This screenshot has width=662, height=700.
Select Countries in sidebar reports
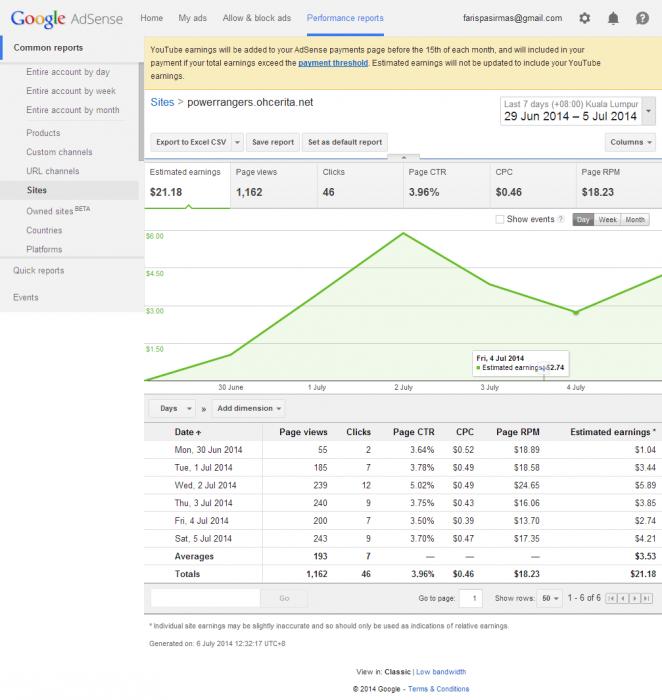(44, 230)
